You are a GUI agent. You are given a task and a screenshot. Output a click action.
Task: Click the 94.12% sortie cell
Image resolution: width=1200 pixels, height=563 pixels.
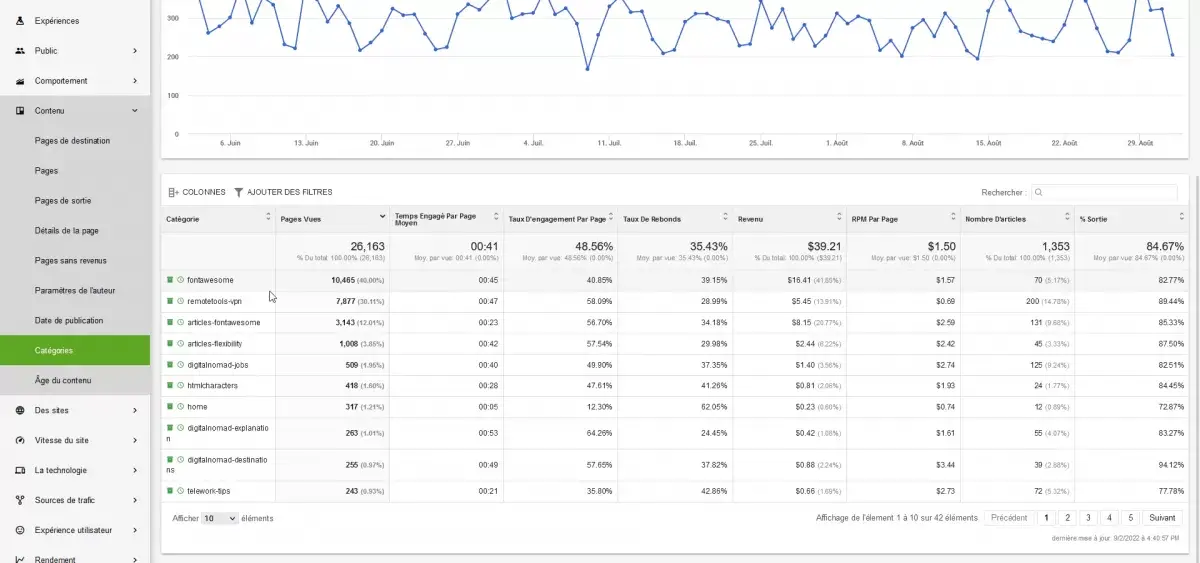click(1132, 465)
